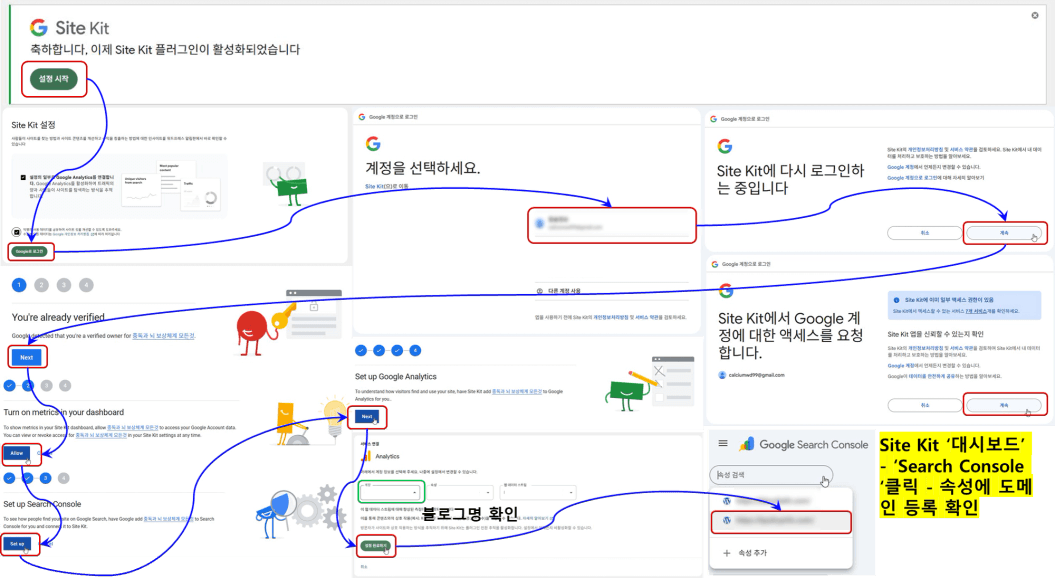Click '취소' in the re-login panel
Viewport: 1055px width, 578px height.
pos(924,233)
